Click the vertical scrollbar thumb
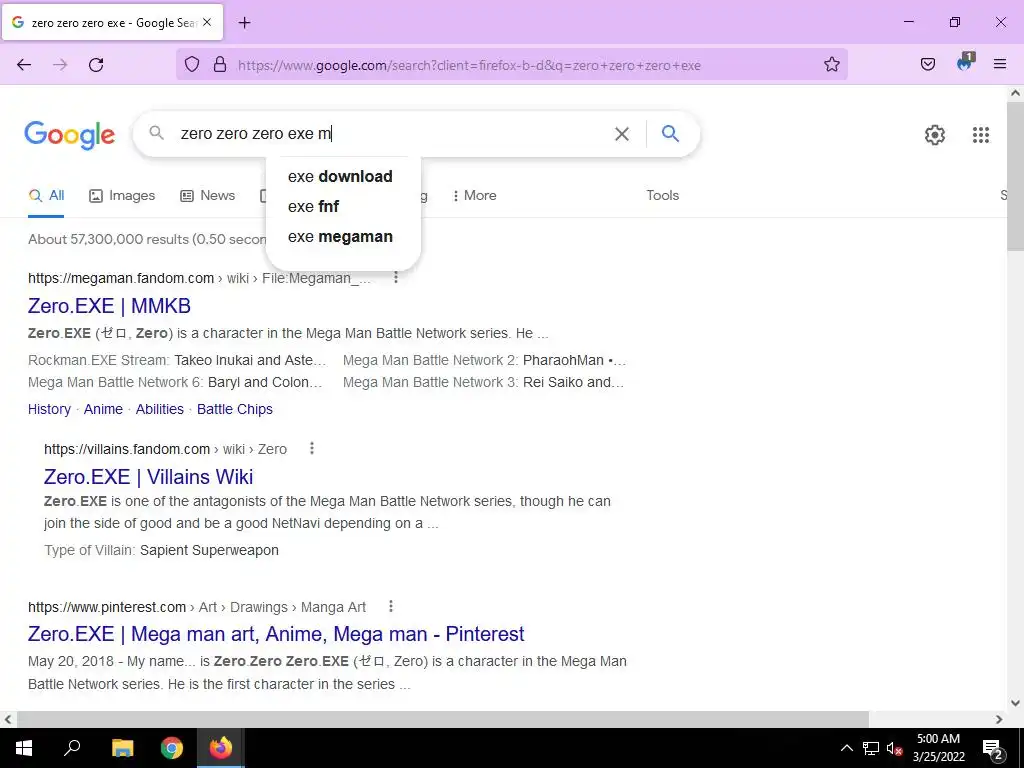 tap(1015, 176)
